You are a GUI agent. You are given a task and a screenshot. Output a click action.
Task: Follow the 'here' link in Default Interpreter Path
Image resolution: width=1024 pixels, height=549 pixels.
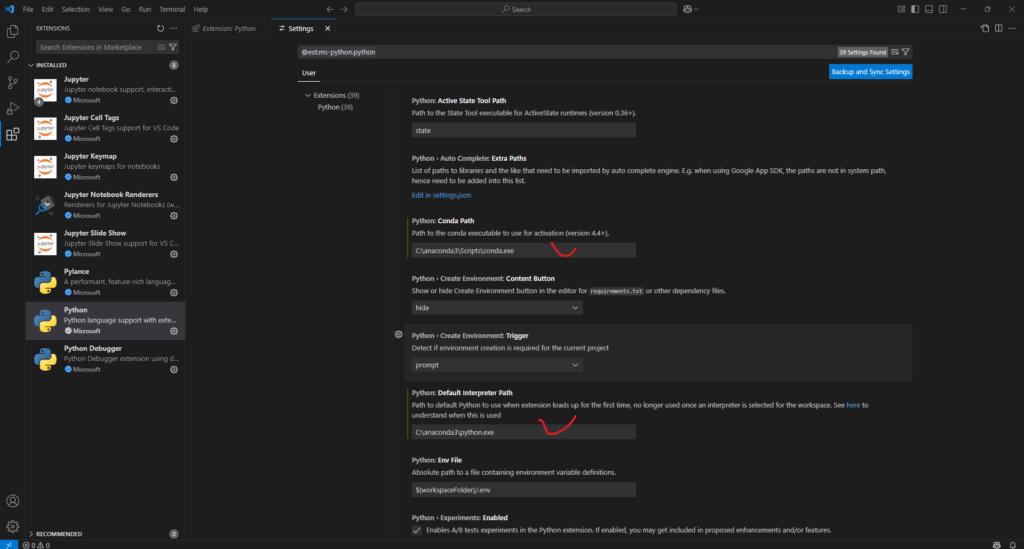[x=853, y=405]
